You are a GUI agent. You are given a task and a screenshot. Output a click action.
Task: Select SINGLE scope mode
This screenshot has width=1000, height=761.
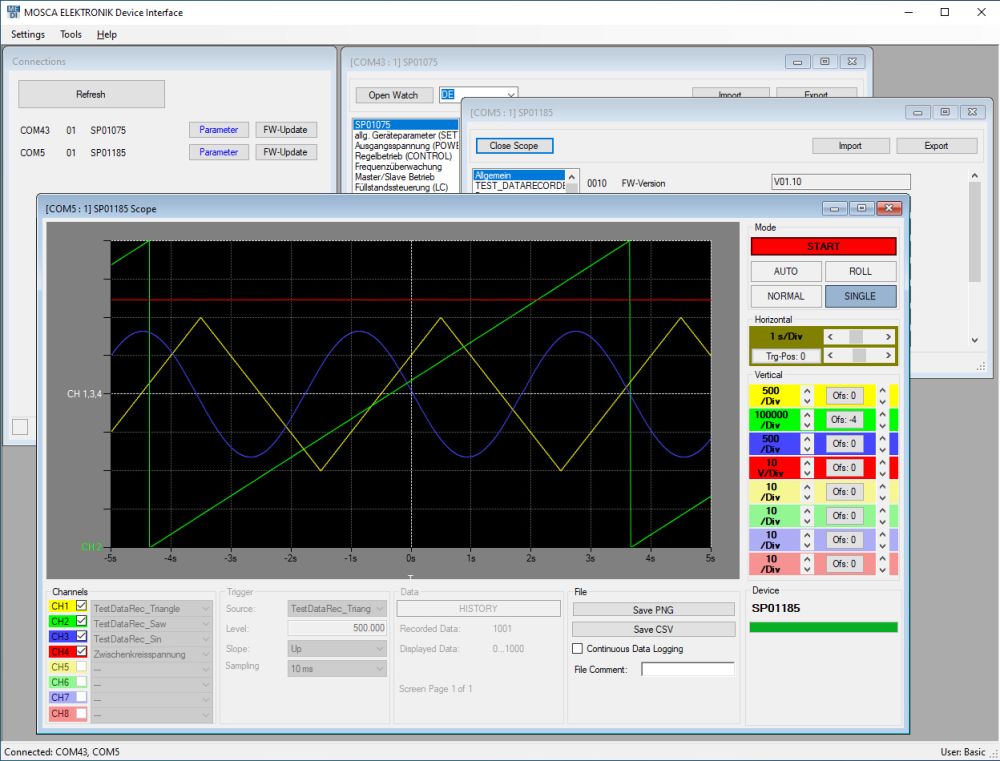860,296
